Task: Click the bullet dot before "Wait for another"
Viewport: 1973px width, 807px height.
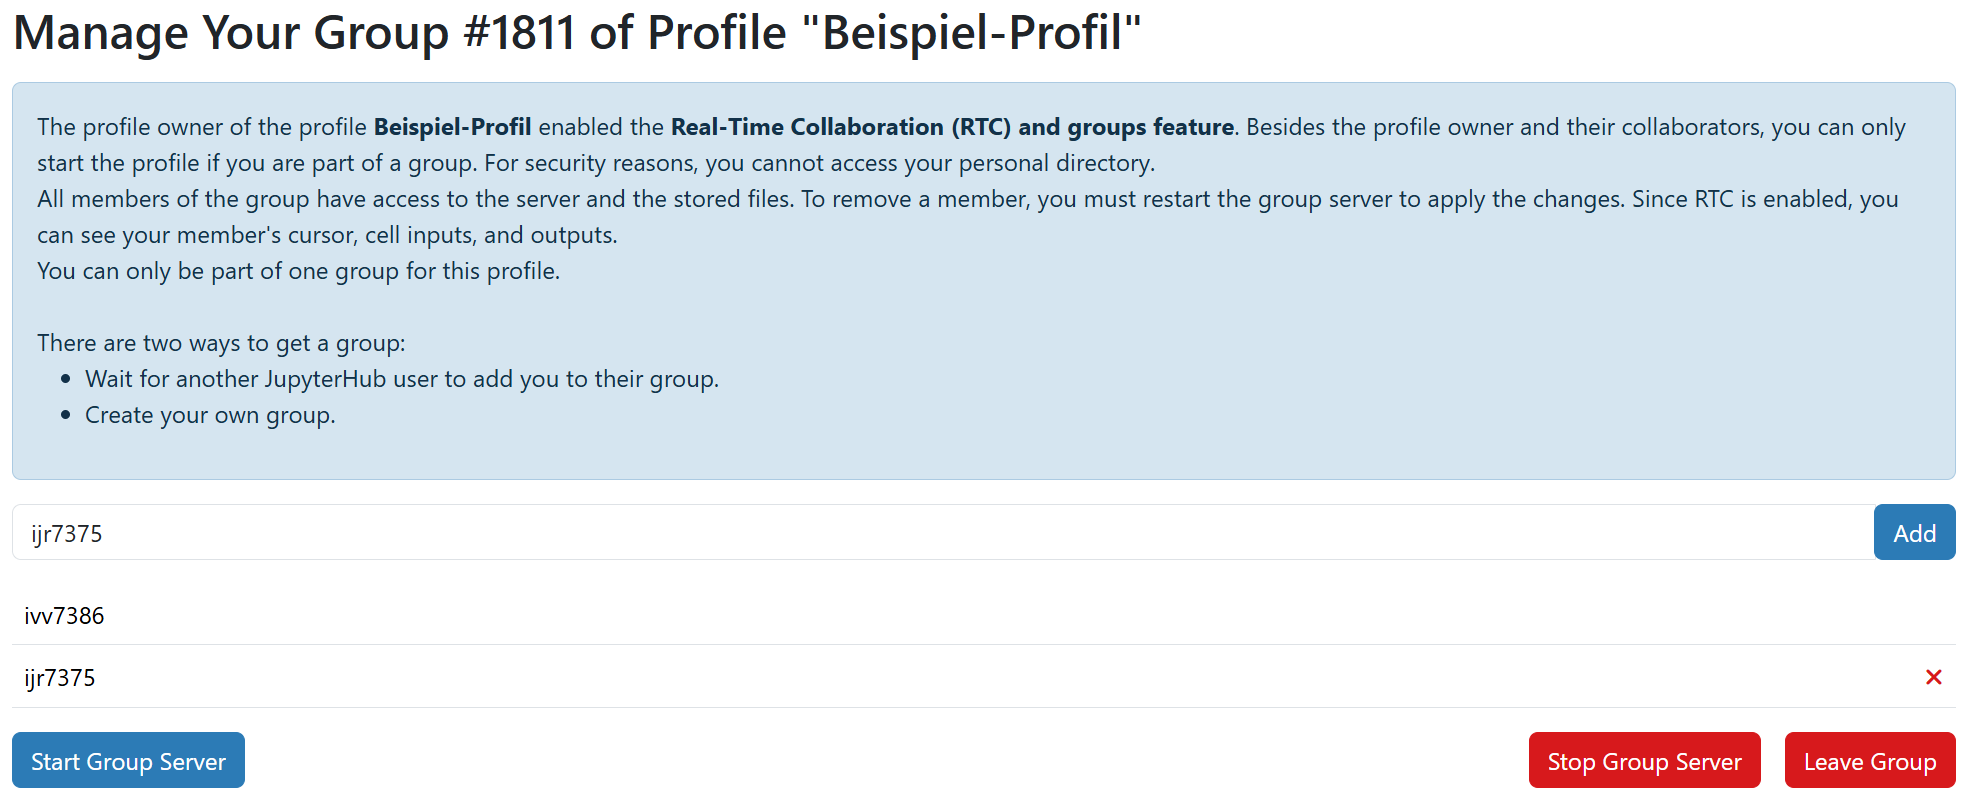Action: (x=66, y=379)
